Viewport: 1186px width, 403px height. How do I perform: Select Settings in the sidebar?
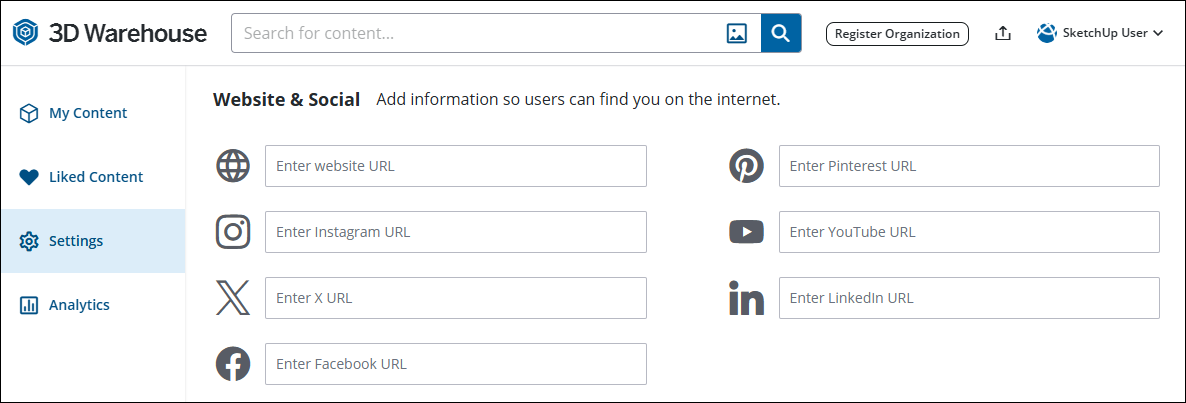[x=76, y=241]
